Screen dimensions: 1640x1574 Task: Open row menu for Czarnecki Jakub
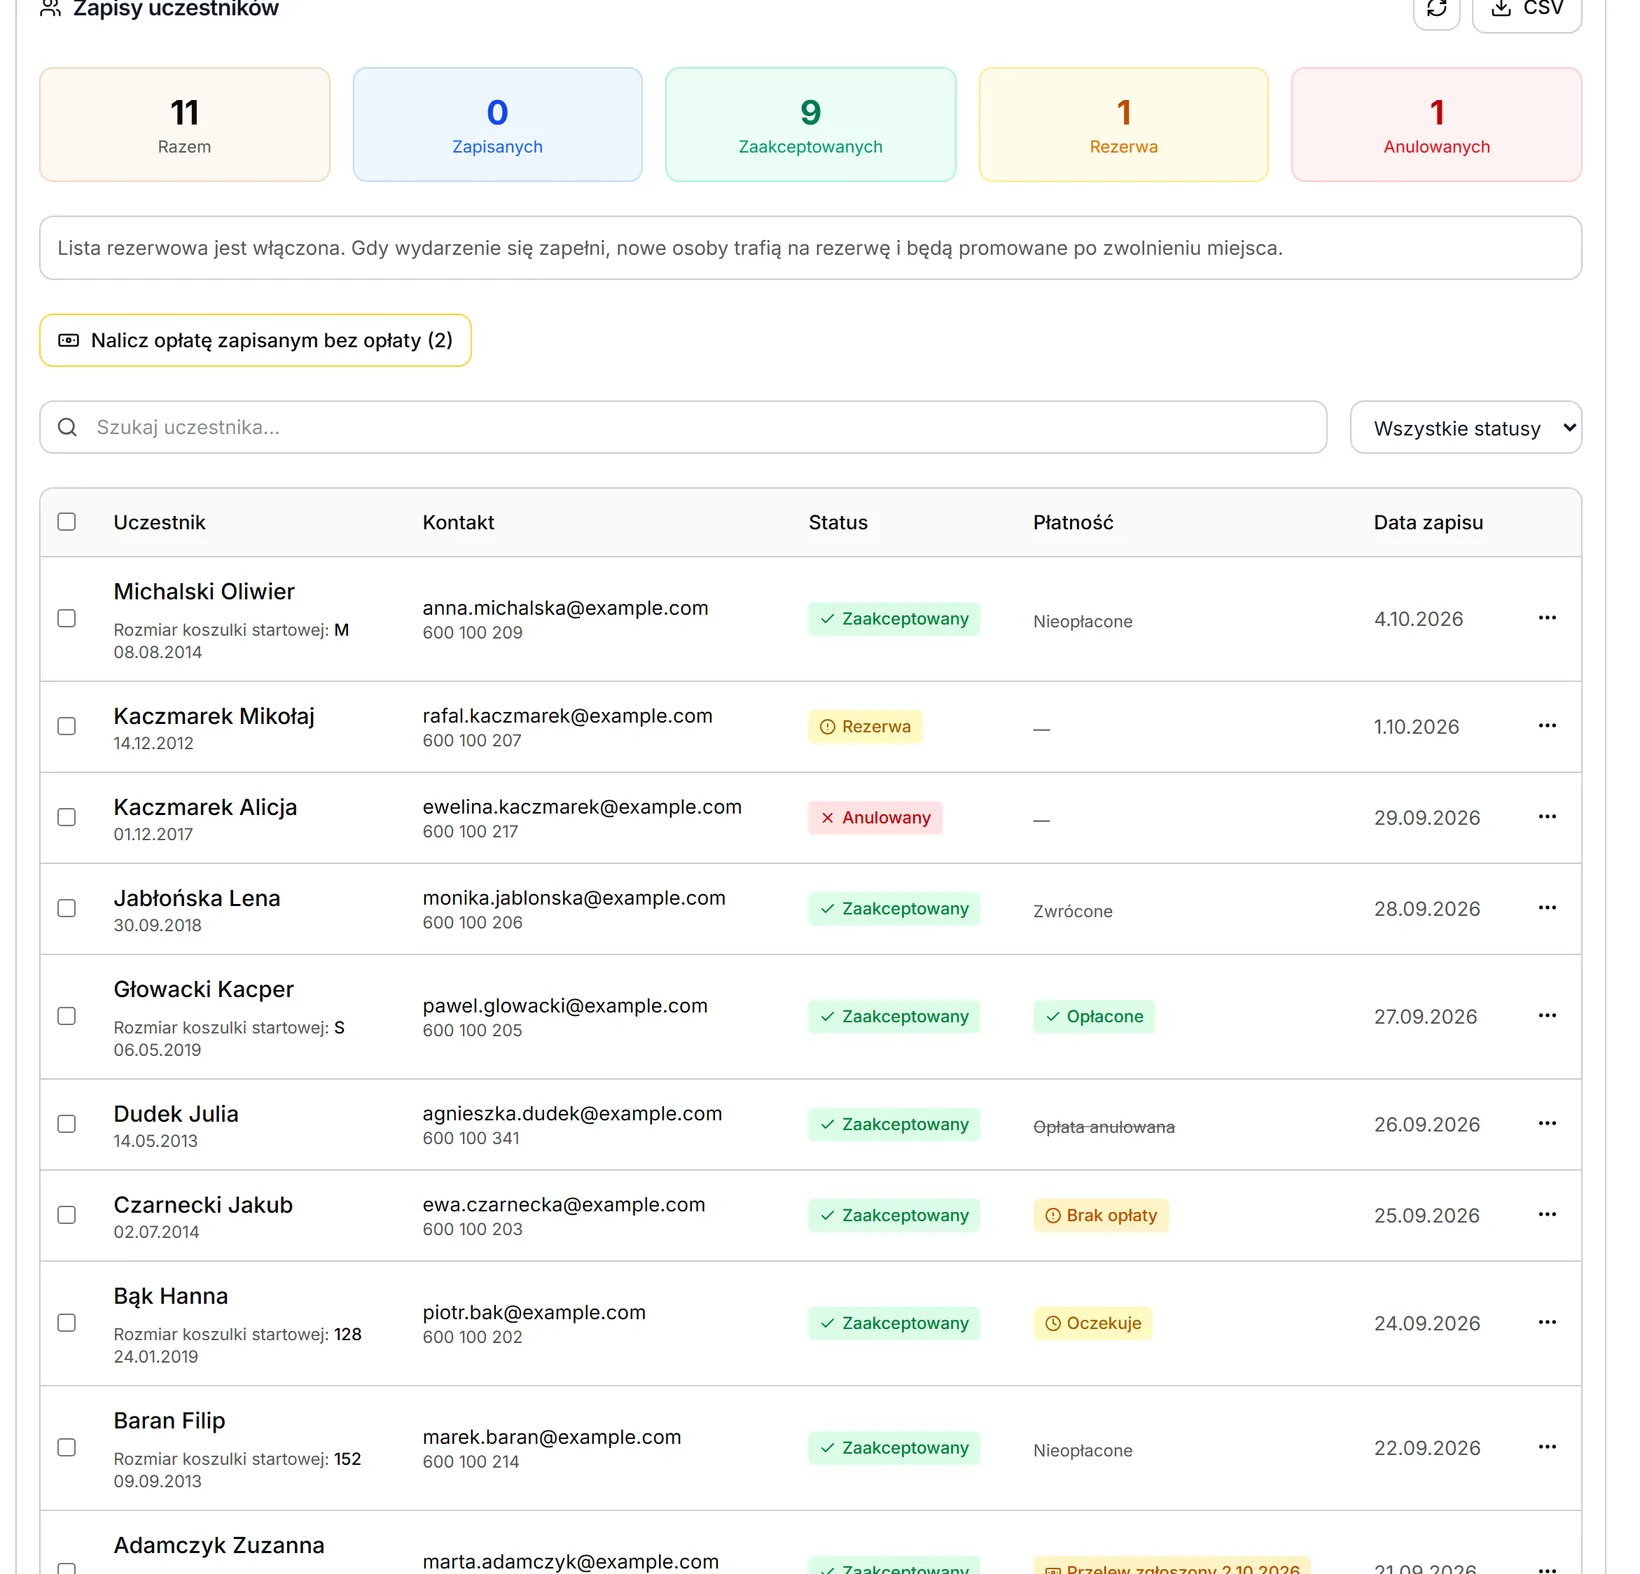[x=1547, y=1215]
